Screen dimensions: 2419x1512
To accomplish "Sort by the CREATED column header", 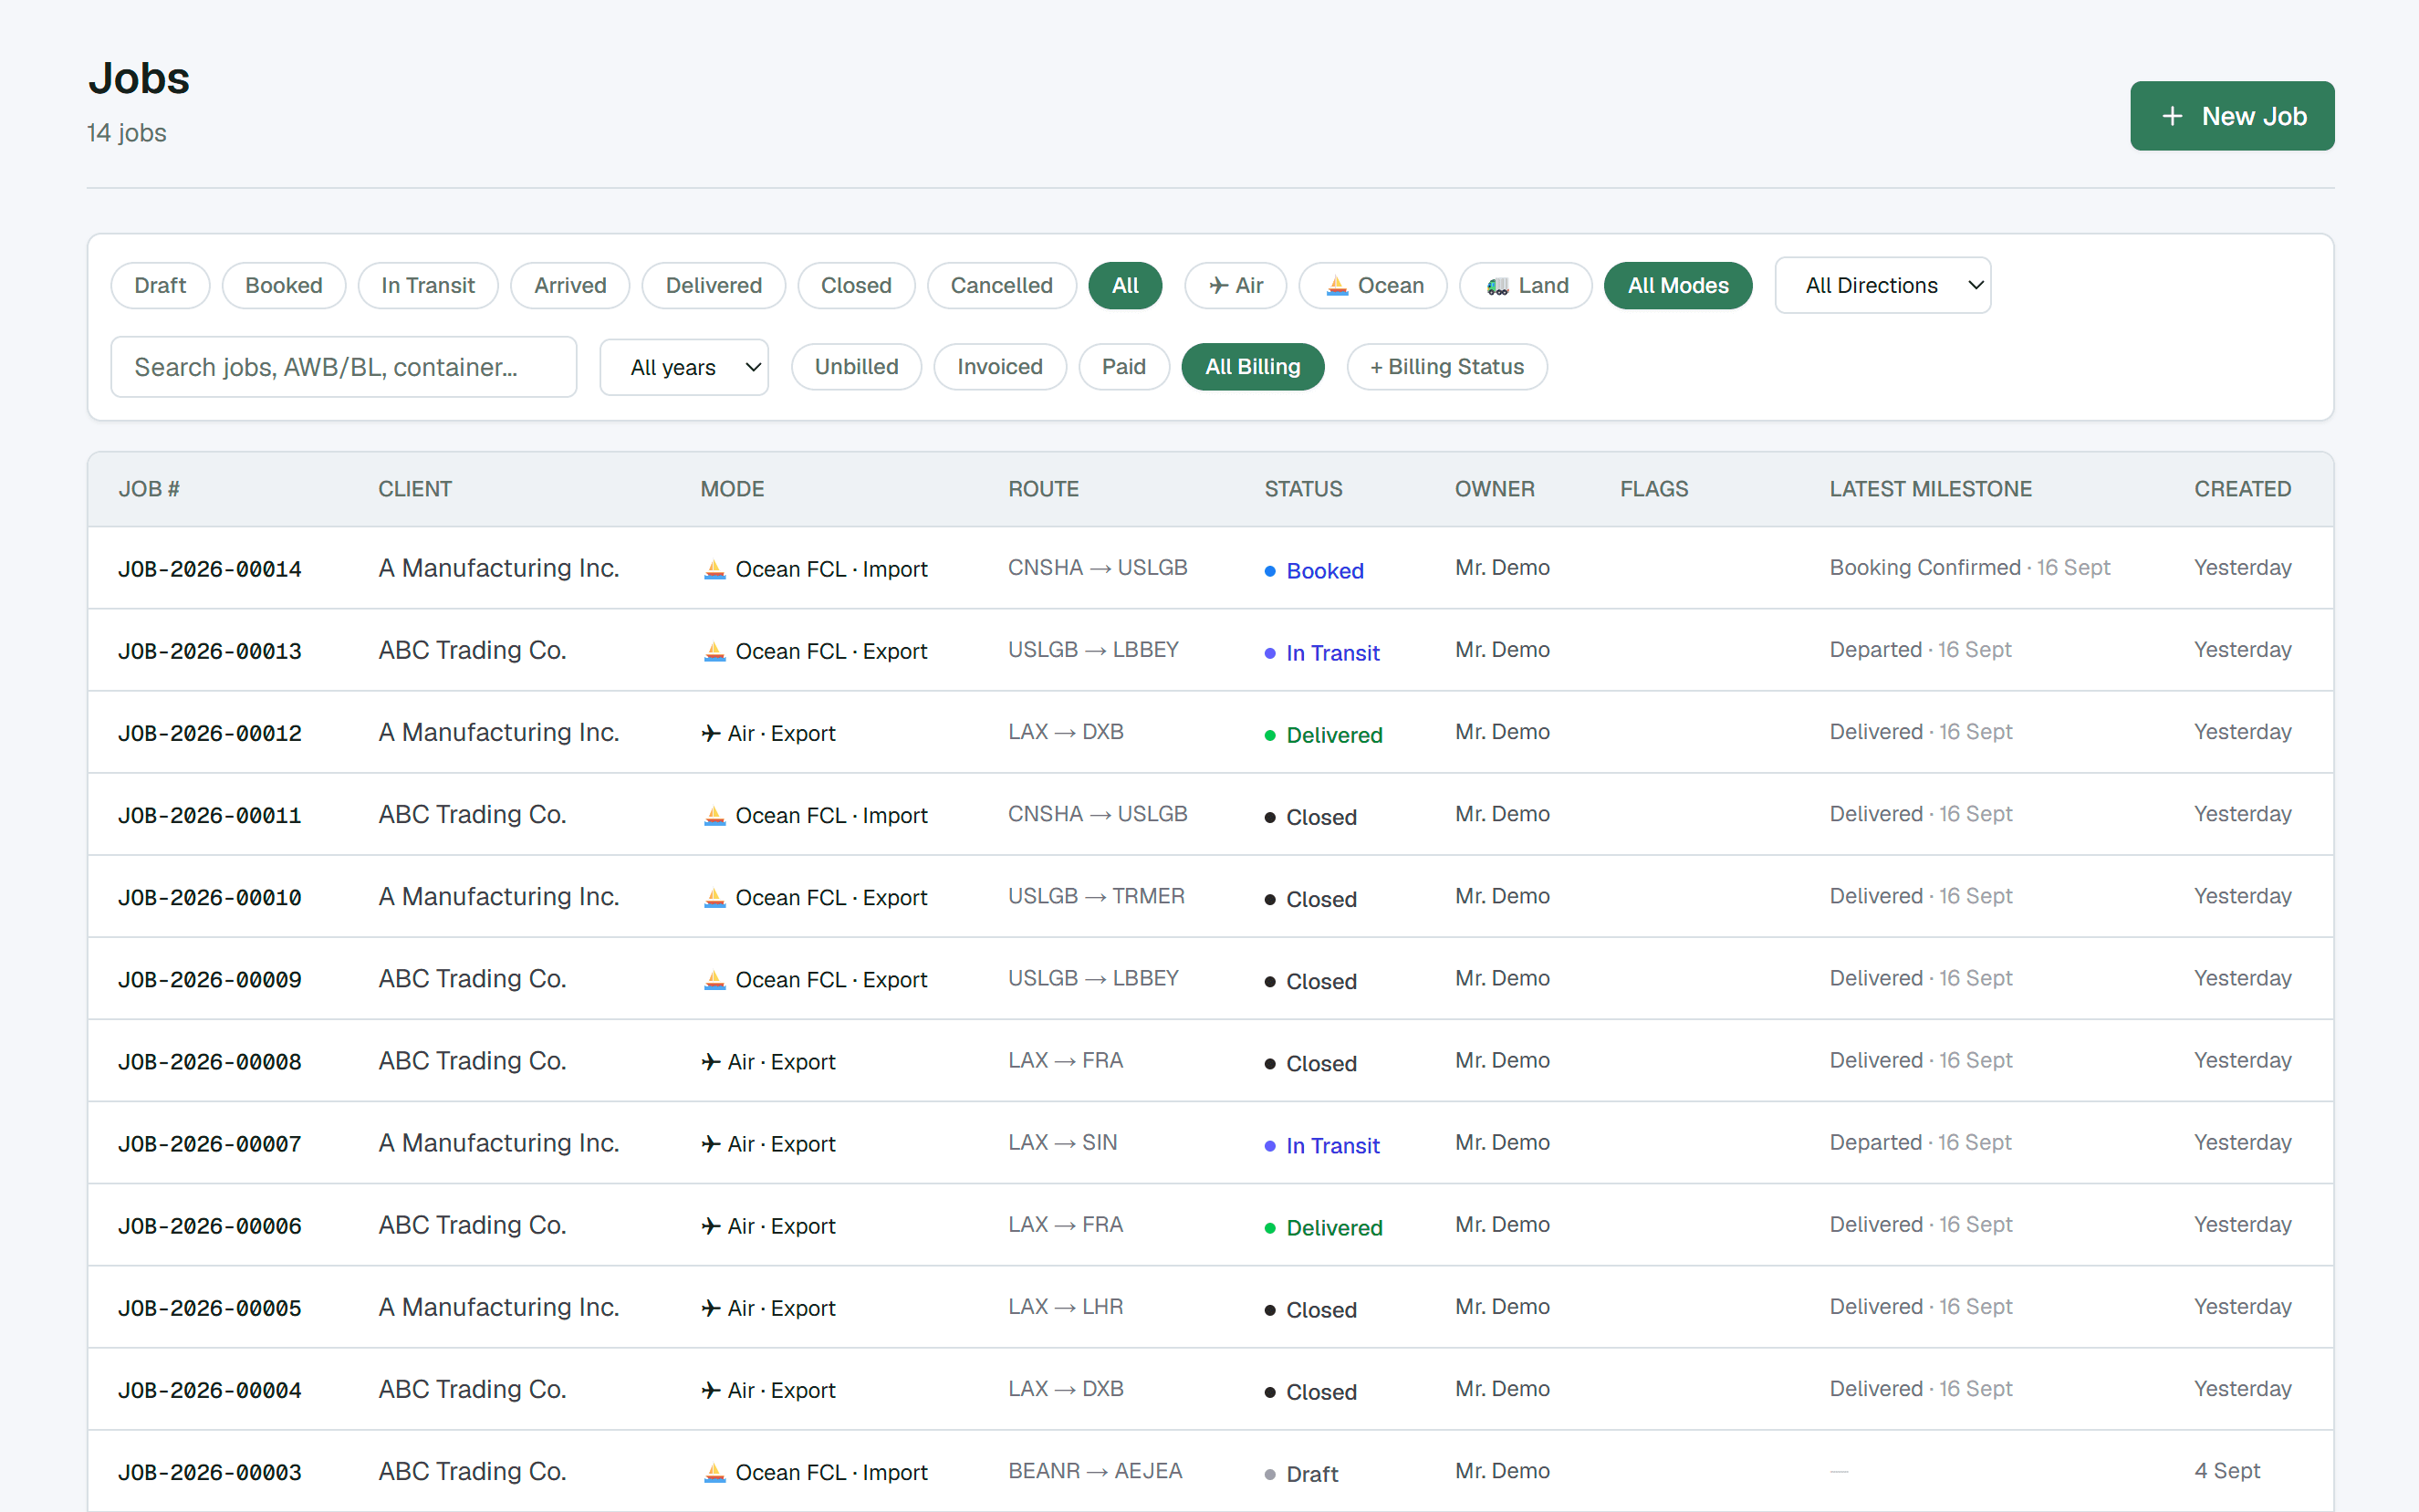I will [2242, 489].
